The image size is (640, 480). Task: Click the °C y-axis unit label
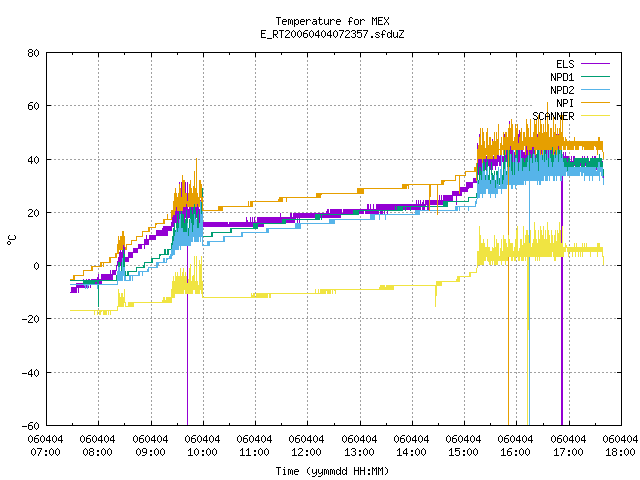click(x=11, y=240)
